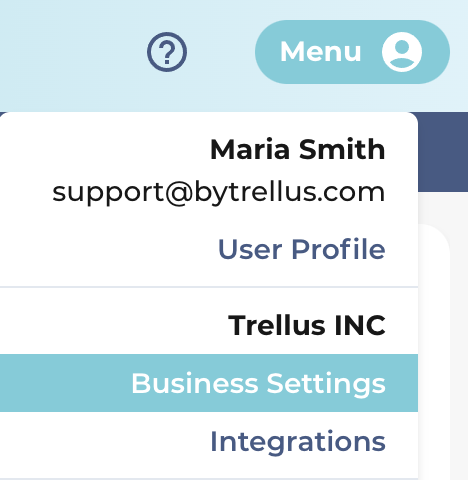Screen dimensions: 468x480
Task: Close the dropdown with the Menu pill button
Action: [352, 52]
